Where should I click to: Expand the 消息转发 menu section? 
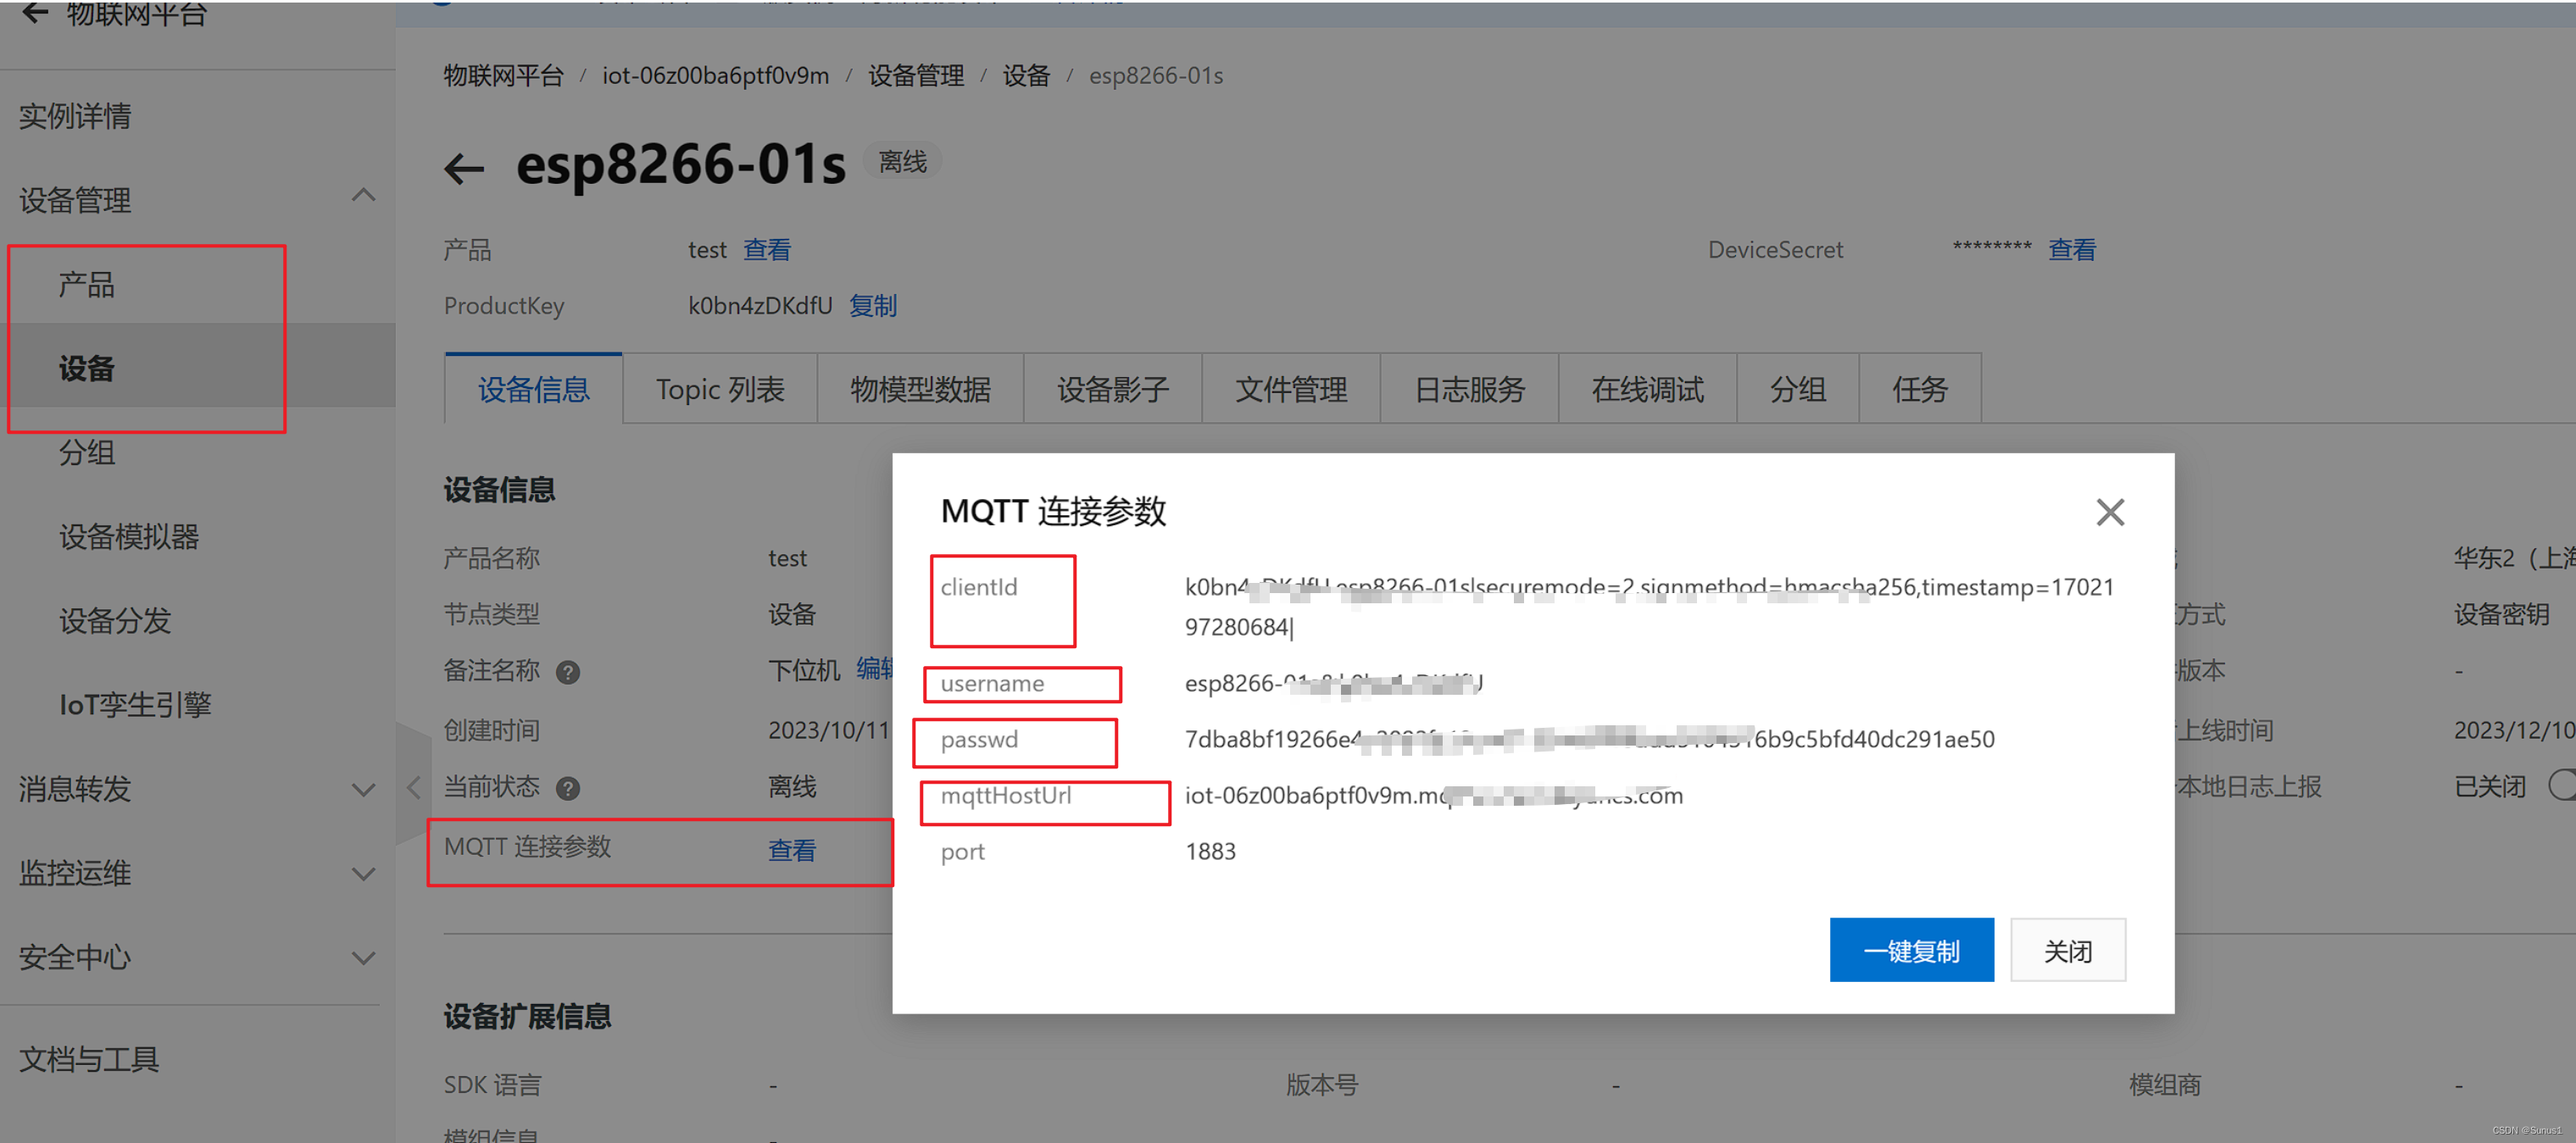click(x=364, y=790)
